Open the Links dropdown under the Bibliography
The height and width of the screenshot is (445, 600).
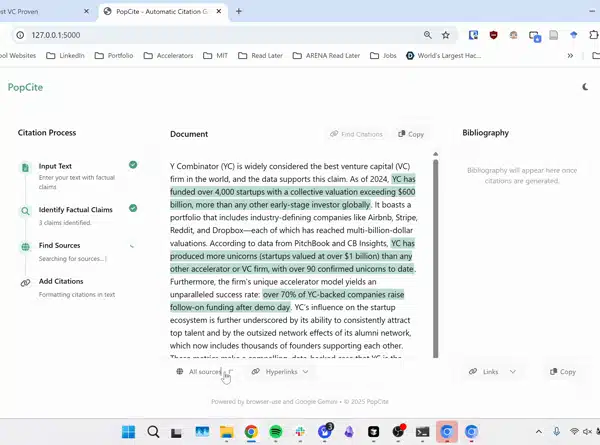[492, 372]
